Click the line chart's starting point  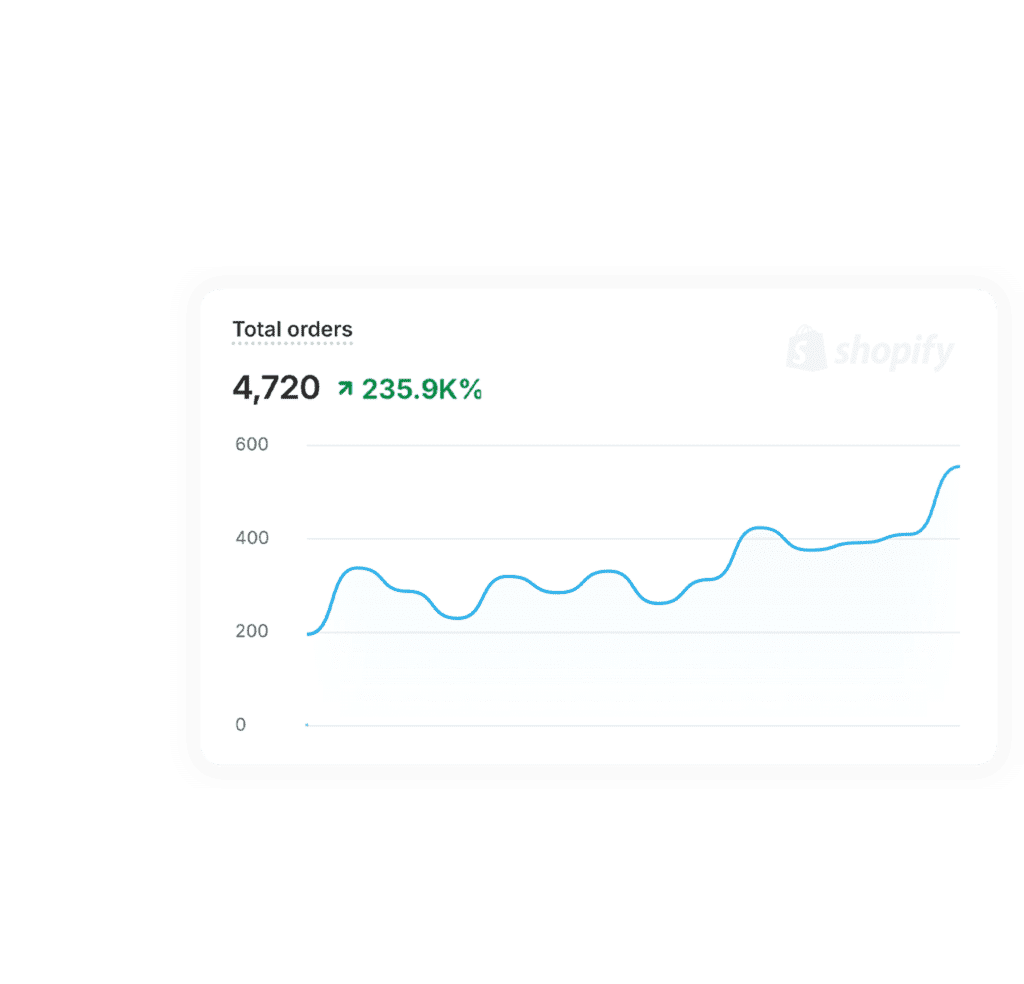pyautogui.click(x=309, y=633)
